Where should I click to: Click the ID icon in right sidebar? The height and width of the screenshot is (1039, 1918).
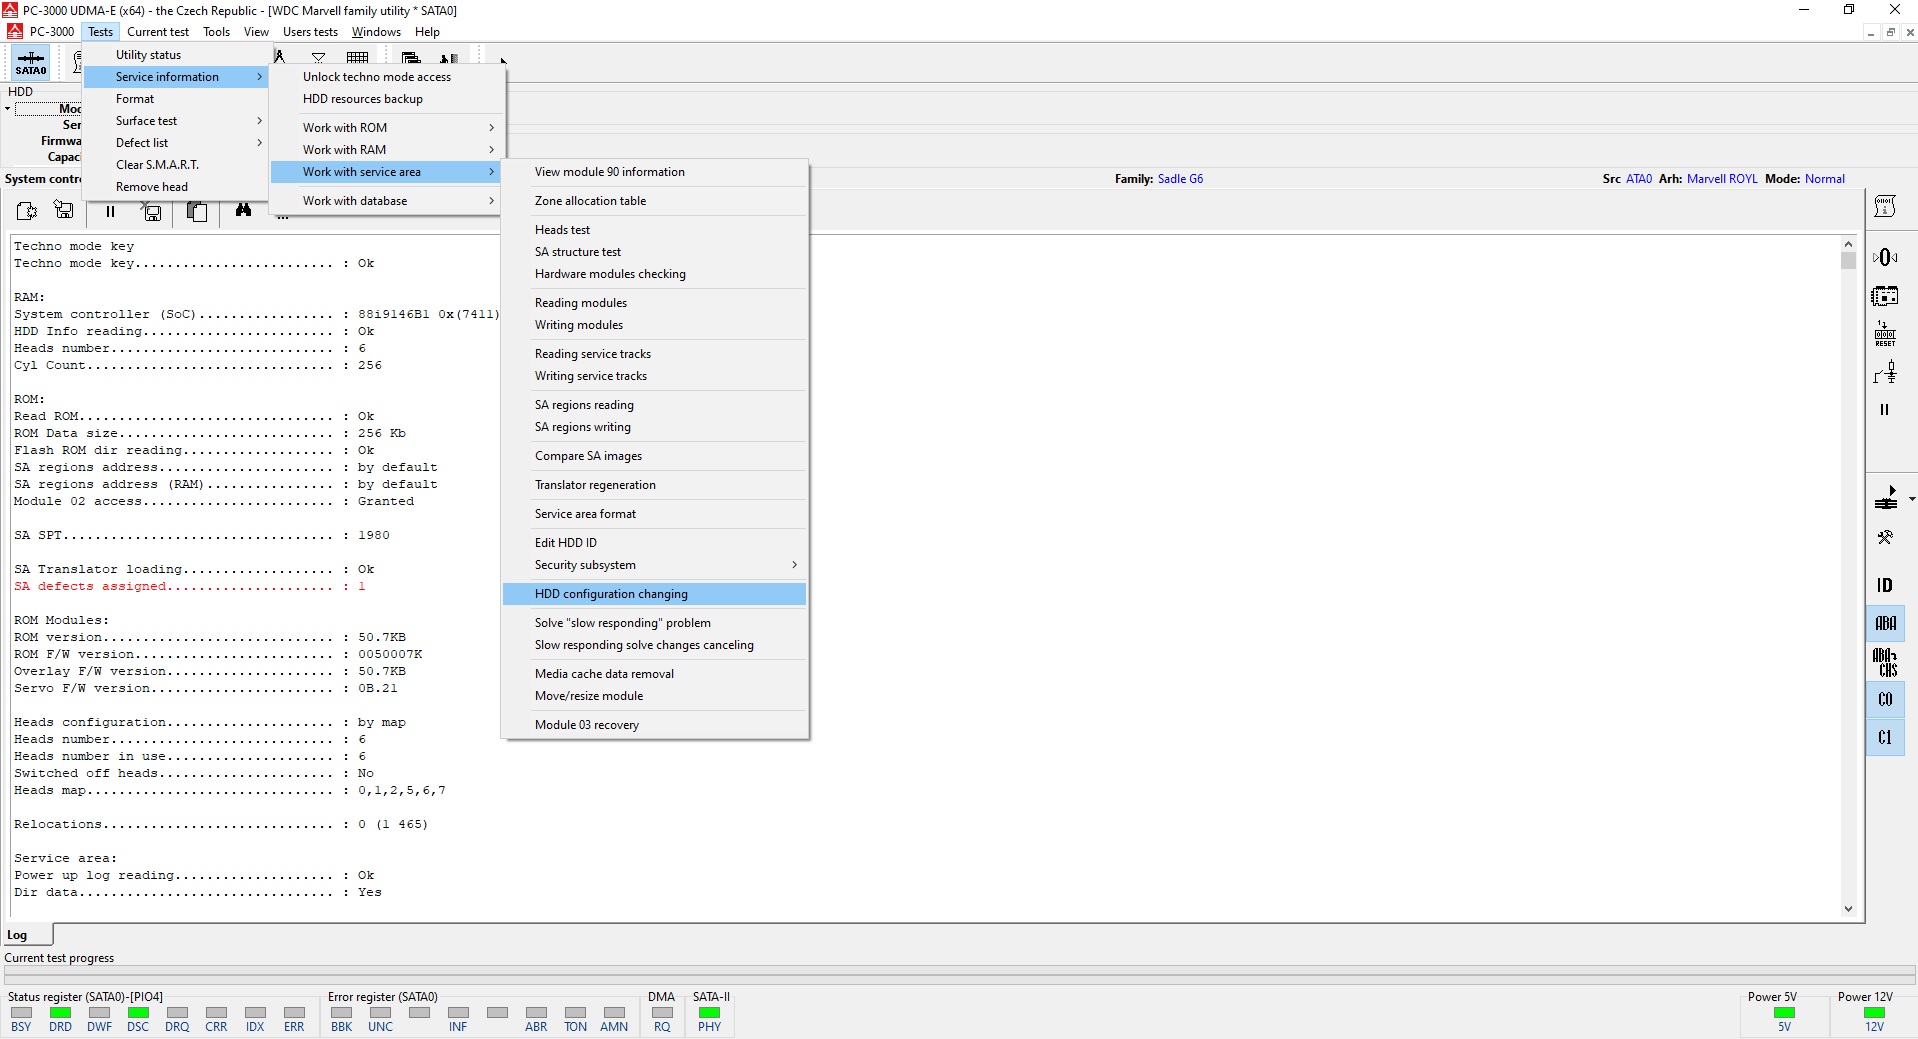click(x=1884, y=585)
